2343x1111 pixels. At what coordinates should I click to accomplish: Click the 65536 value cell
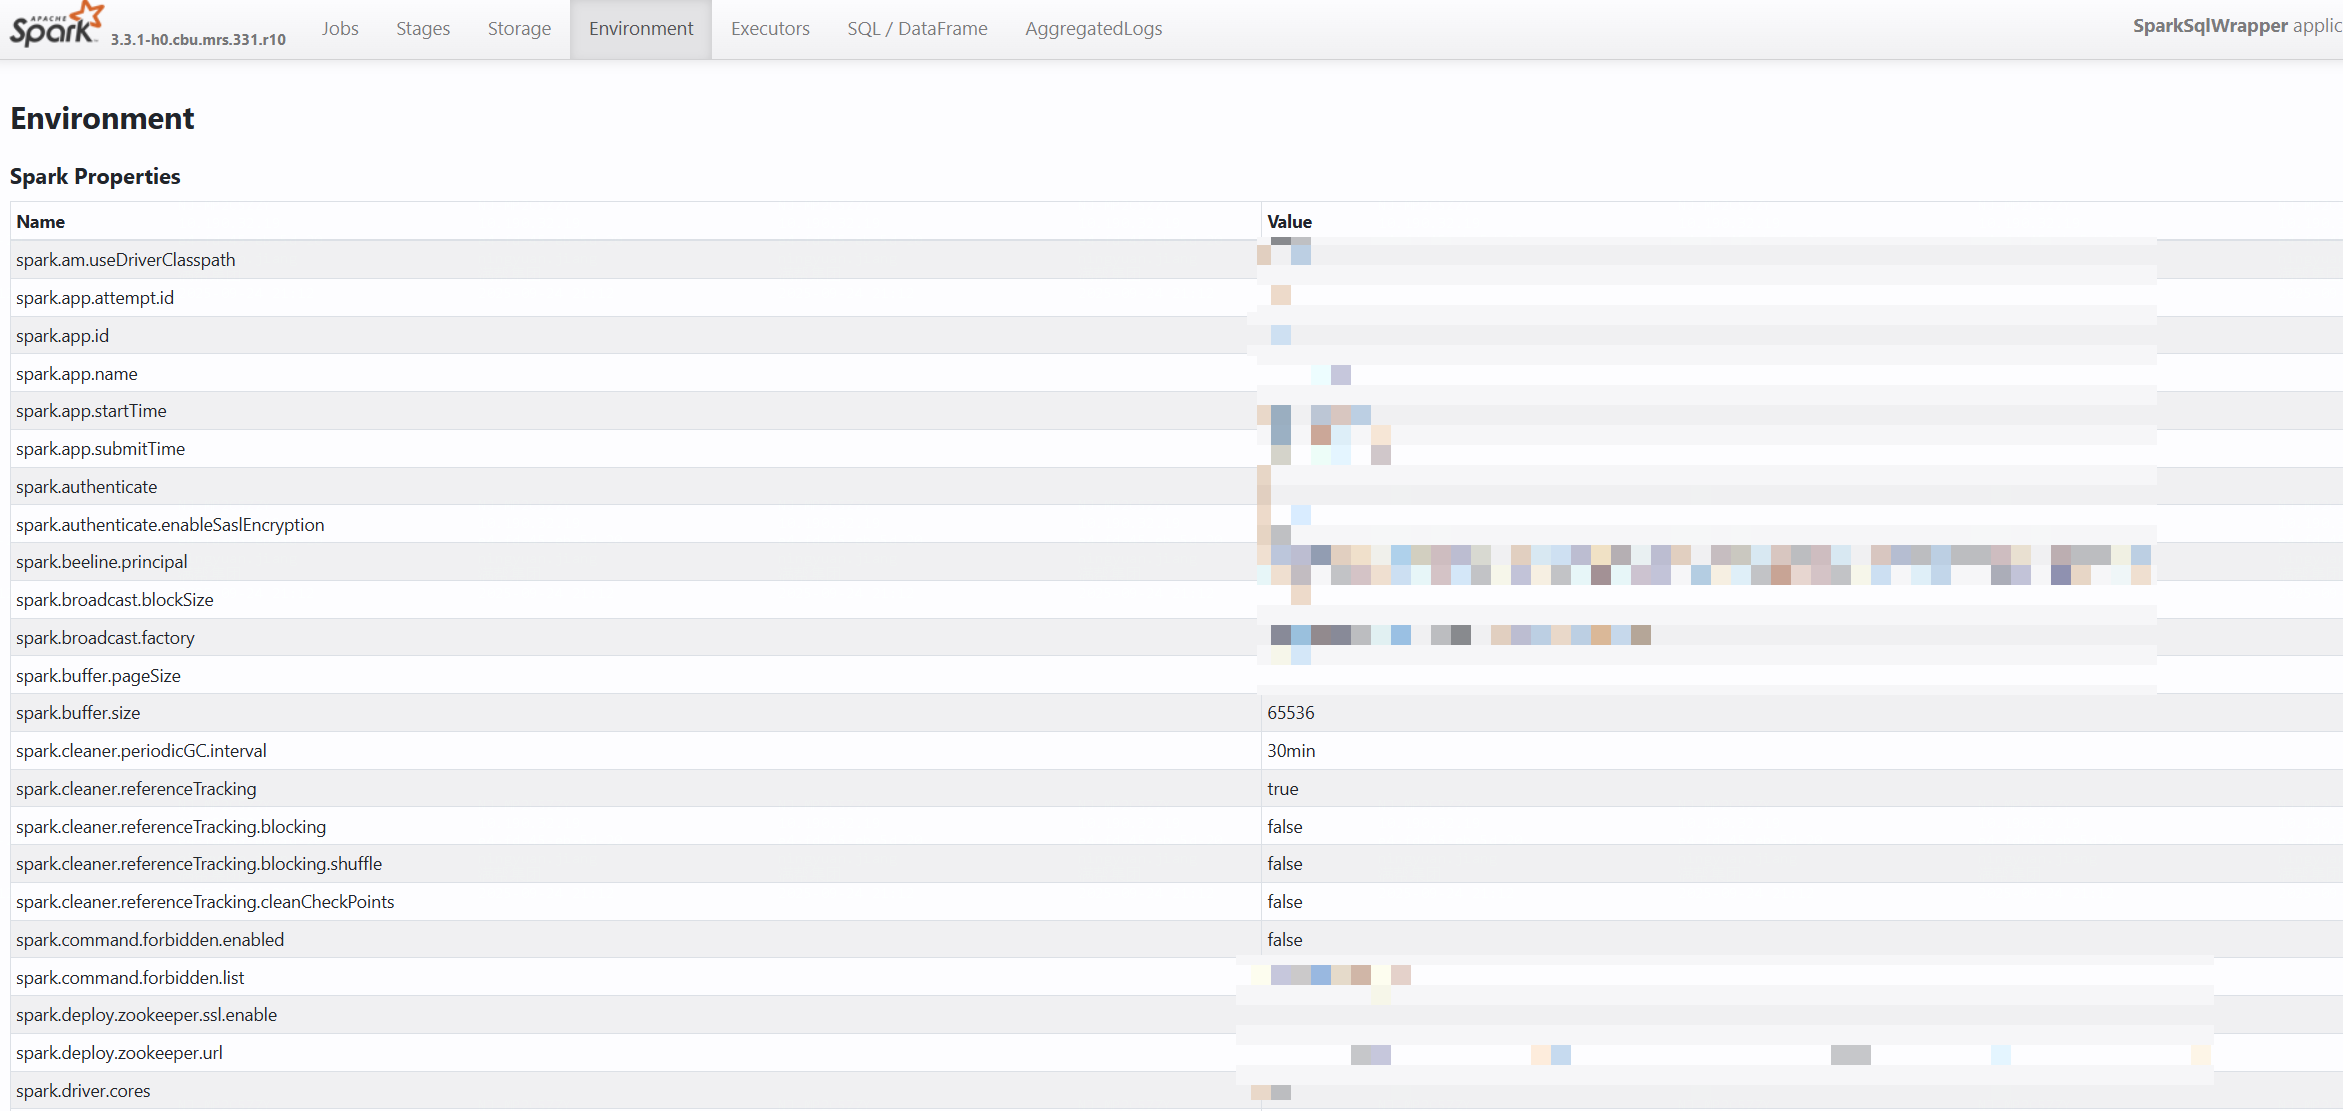pyautogui.click(x=1290, y=713)
